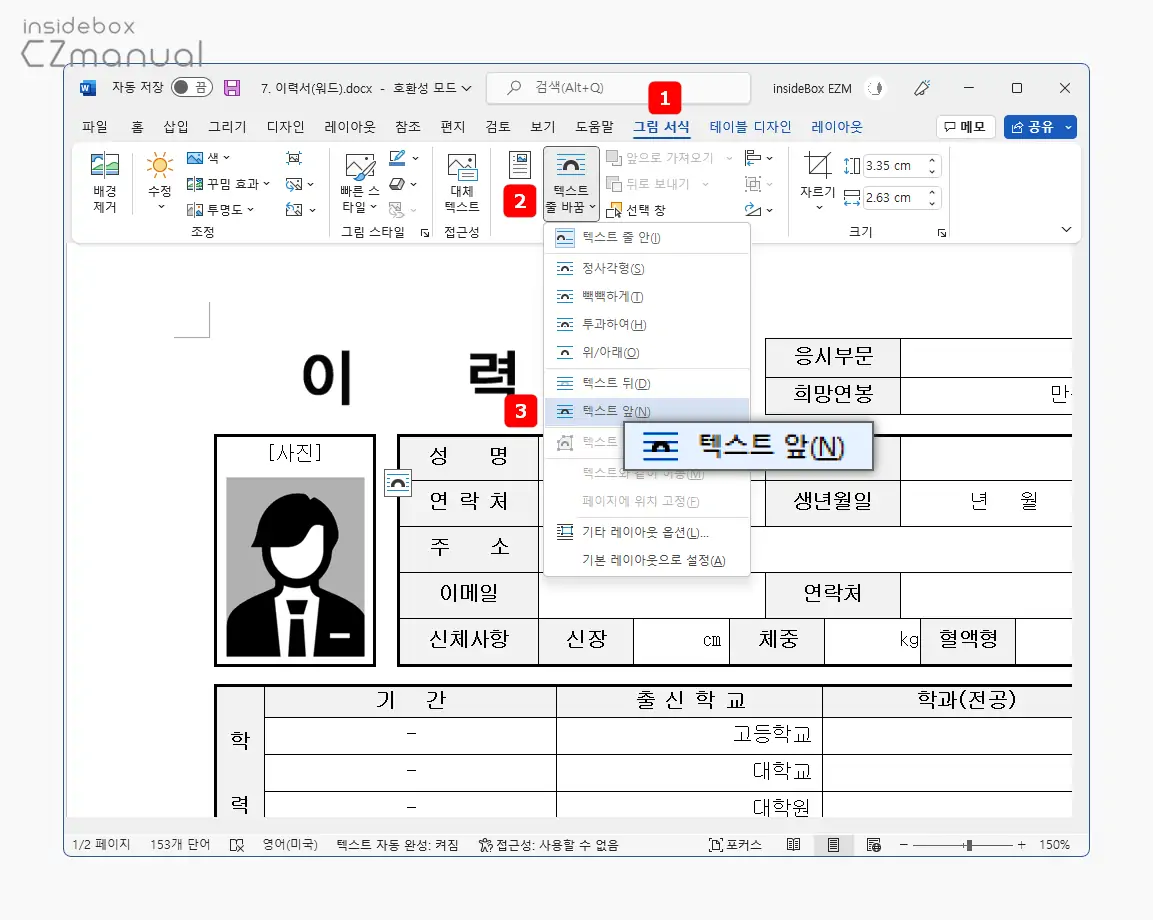
Task: Toggle the AutoSave (자동 저장) switch
Action: tap(192, 88)
